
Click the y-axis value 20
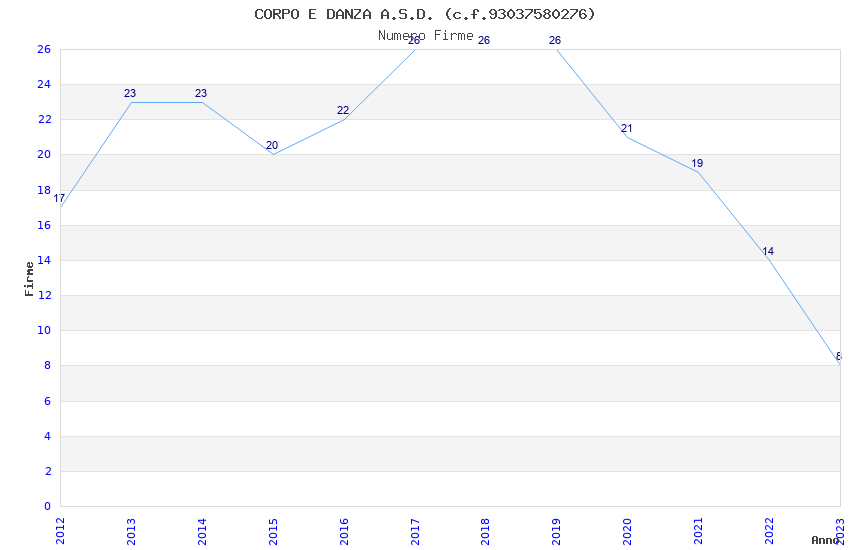44,154
